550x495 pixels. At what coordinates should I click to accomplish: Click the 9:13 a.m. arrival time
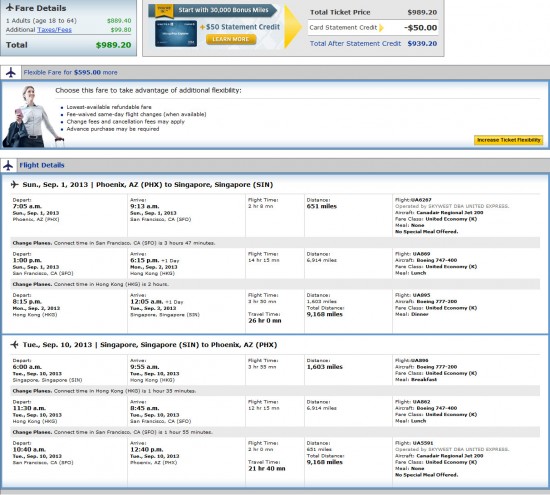[145, 206]
